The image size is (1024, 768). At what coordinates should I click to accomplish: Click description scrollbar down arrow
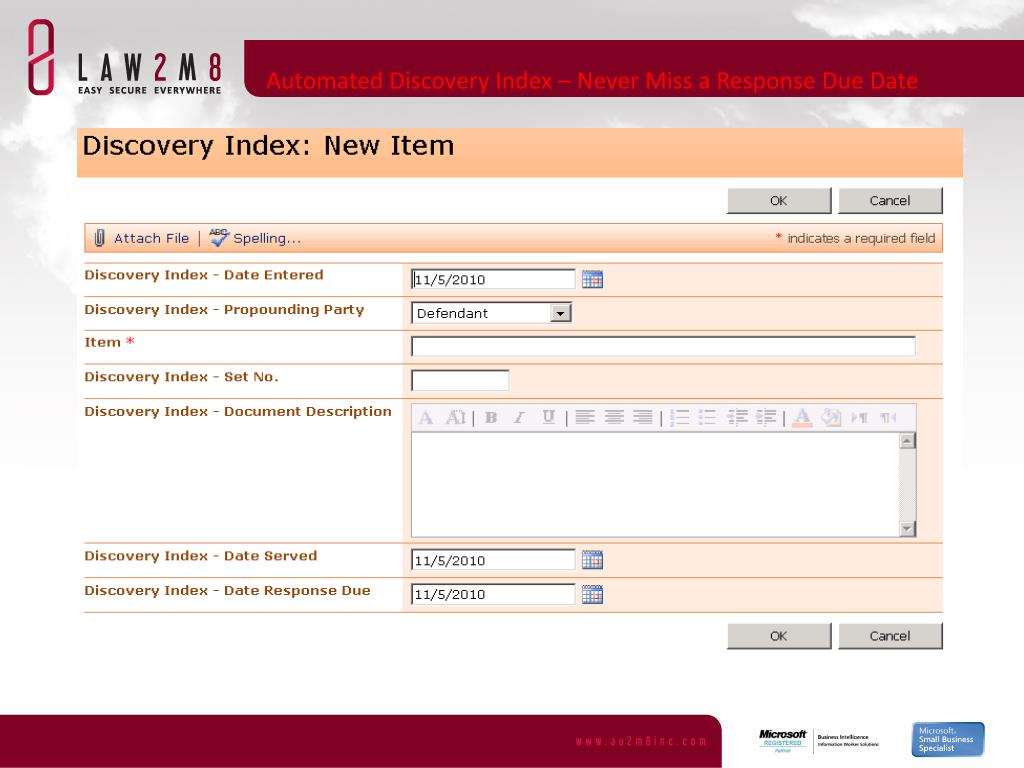point(907,528)
